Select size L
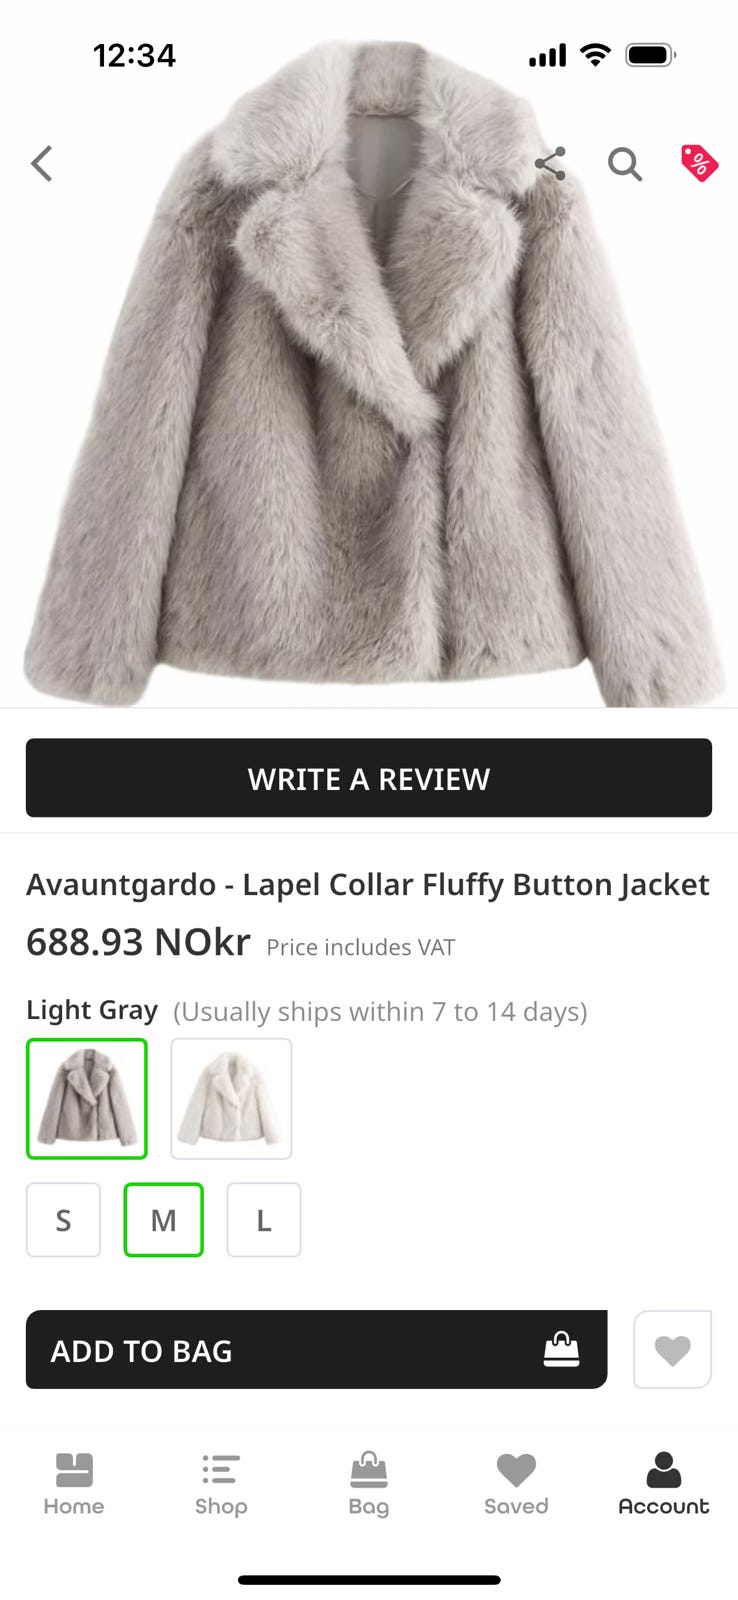This screenshot has height=1600, width=738. tap(264, 1220)
